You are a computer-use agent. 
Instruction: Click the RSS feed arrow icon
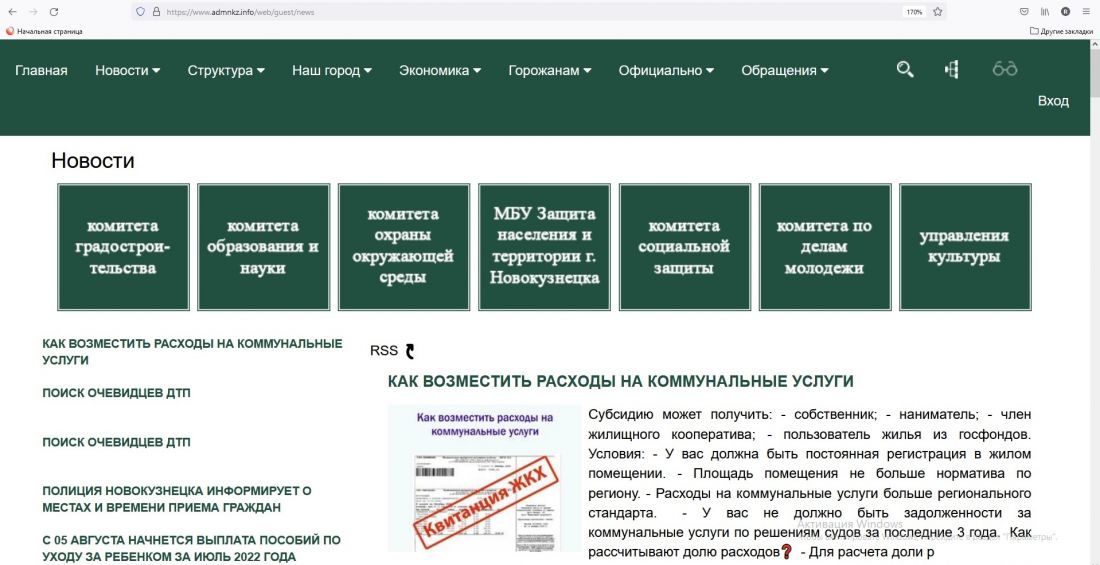[409, 351]
